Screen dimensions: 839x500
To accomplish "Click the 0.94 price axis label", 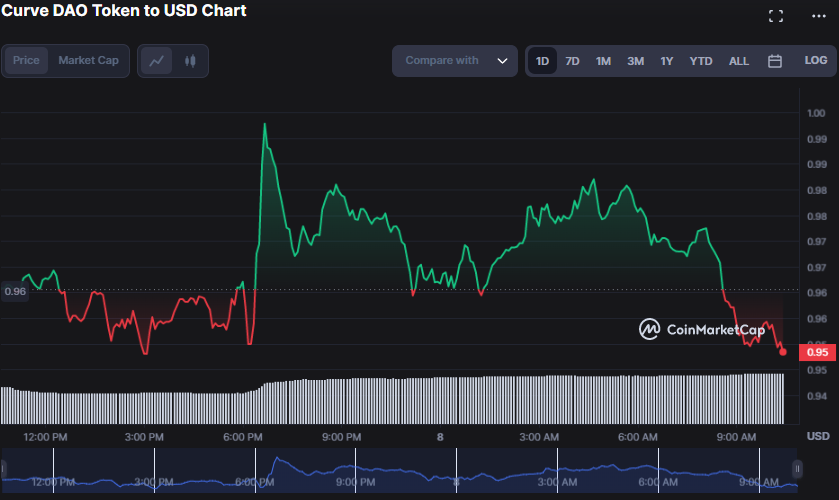I will (817, 396).
